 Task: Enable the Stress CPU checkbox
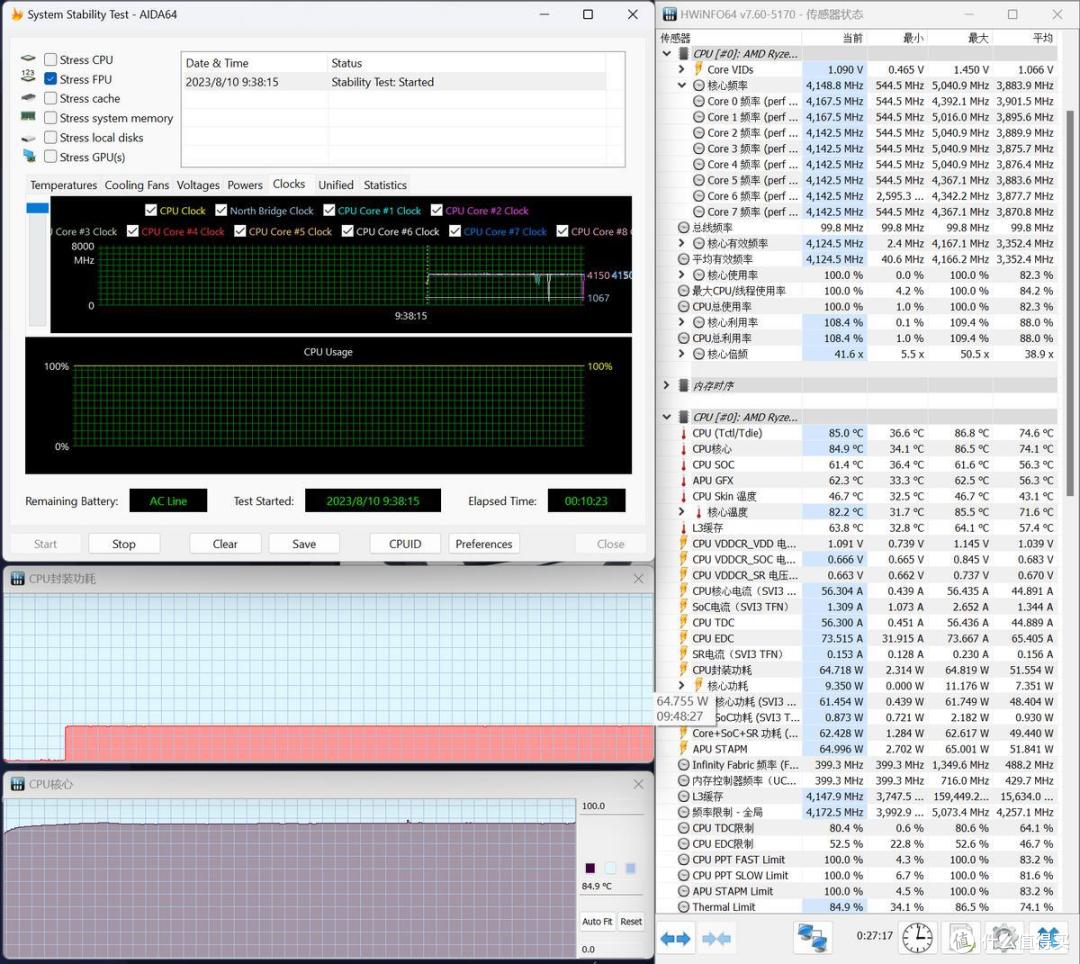pos(50,60)
